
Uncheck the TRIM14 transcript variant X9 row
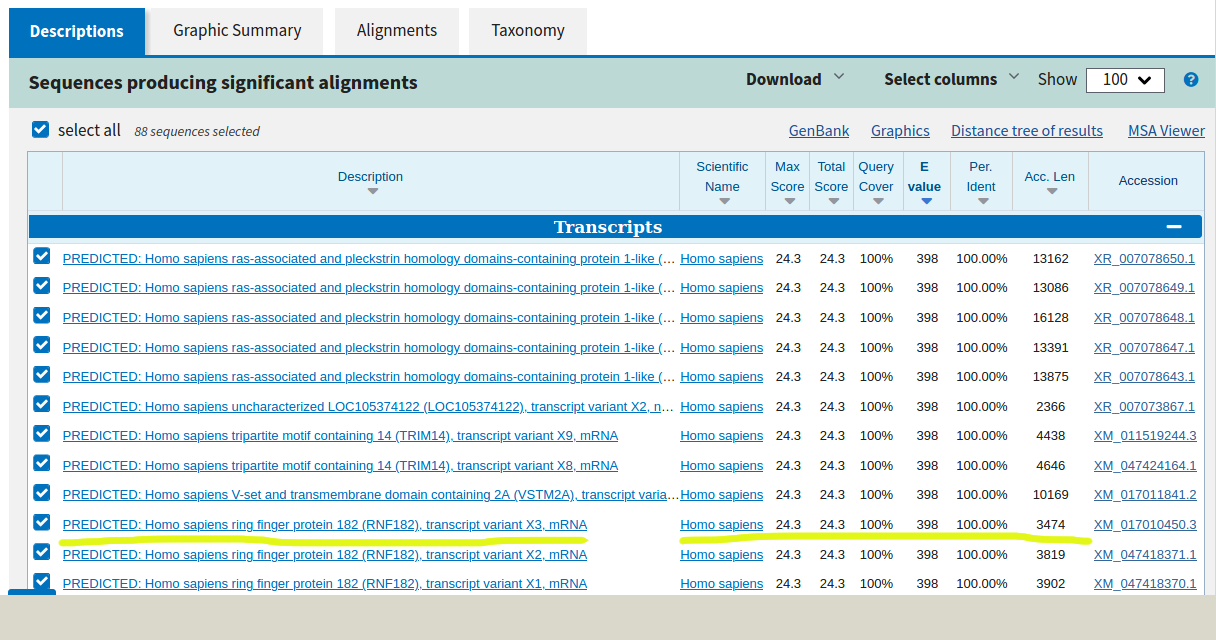point(42,434)
